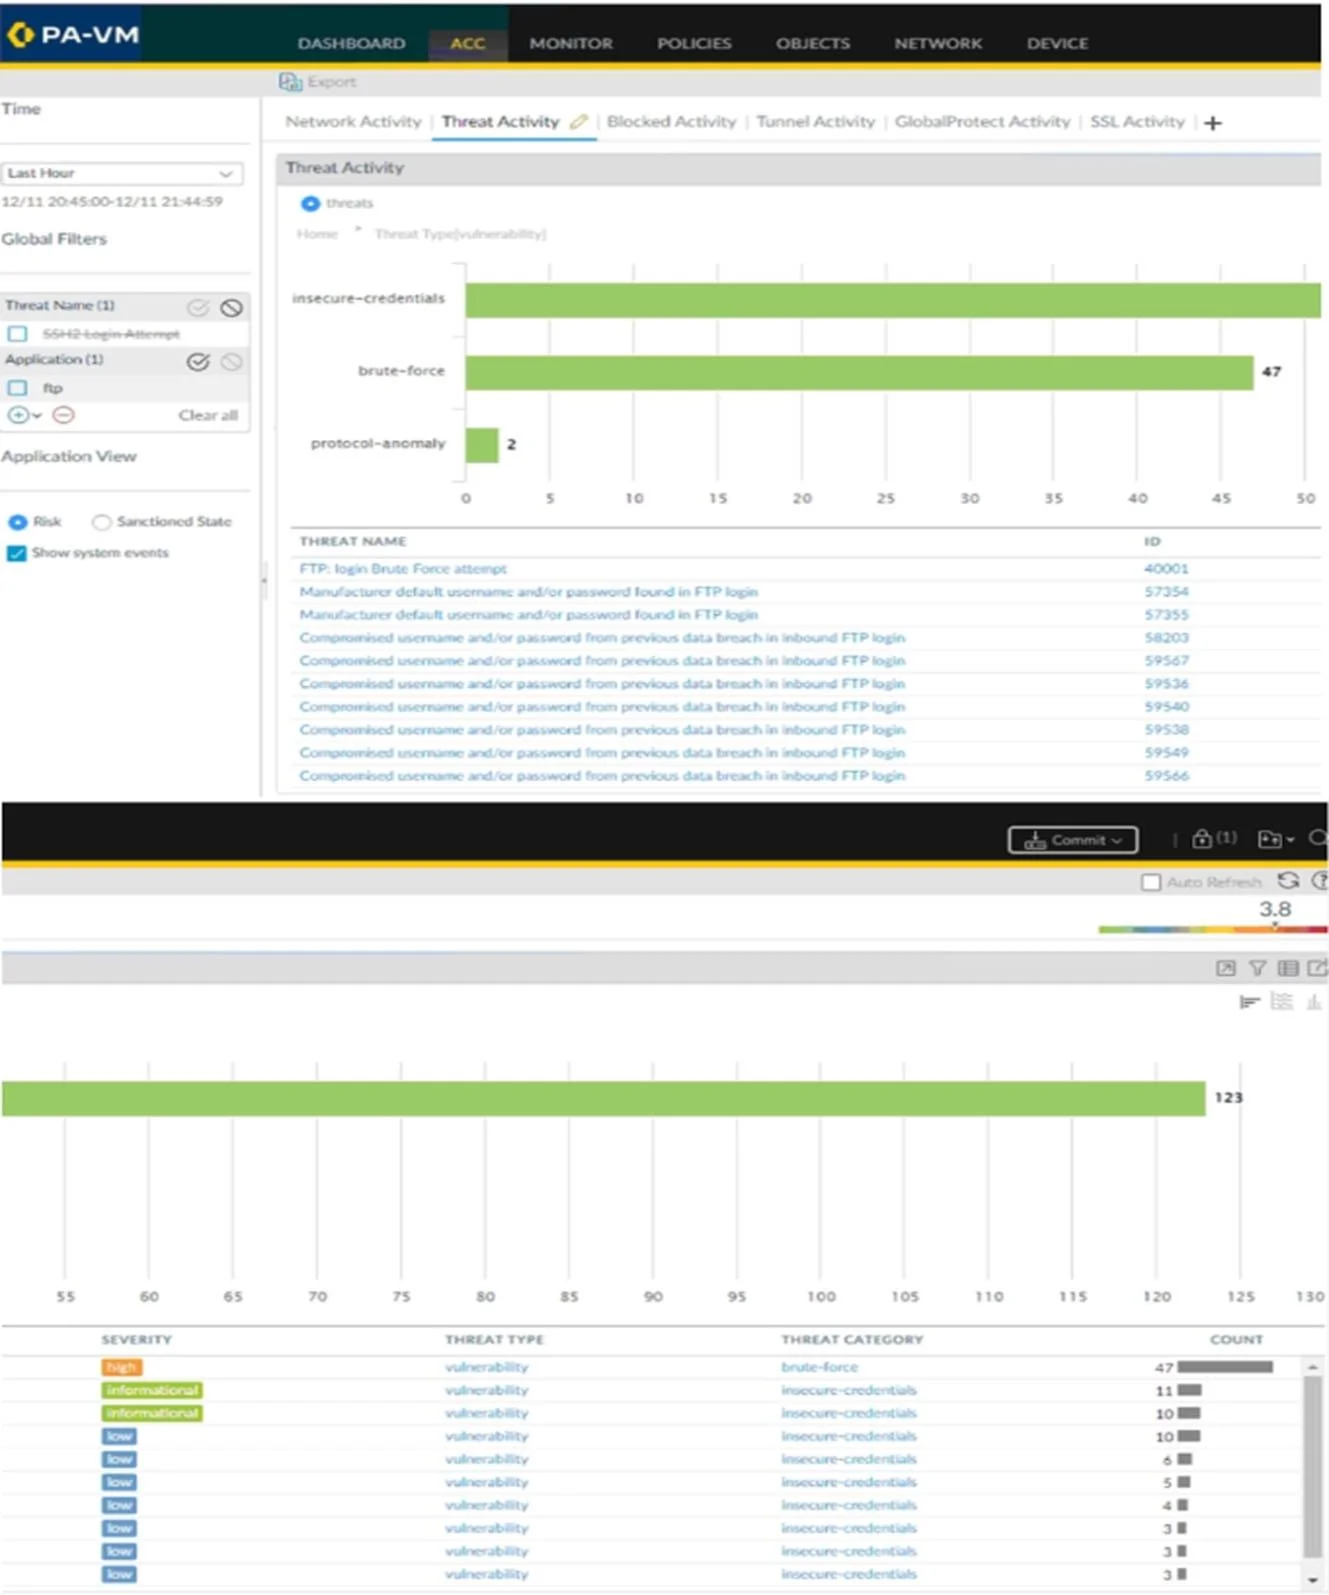Click the apply checkmark icon beside Application filter
This screenshot has height=1595, width=1329.
pos(198,362)
